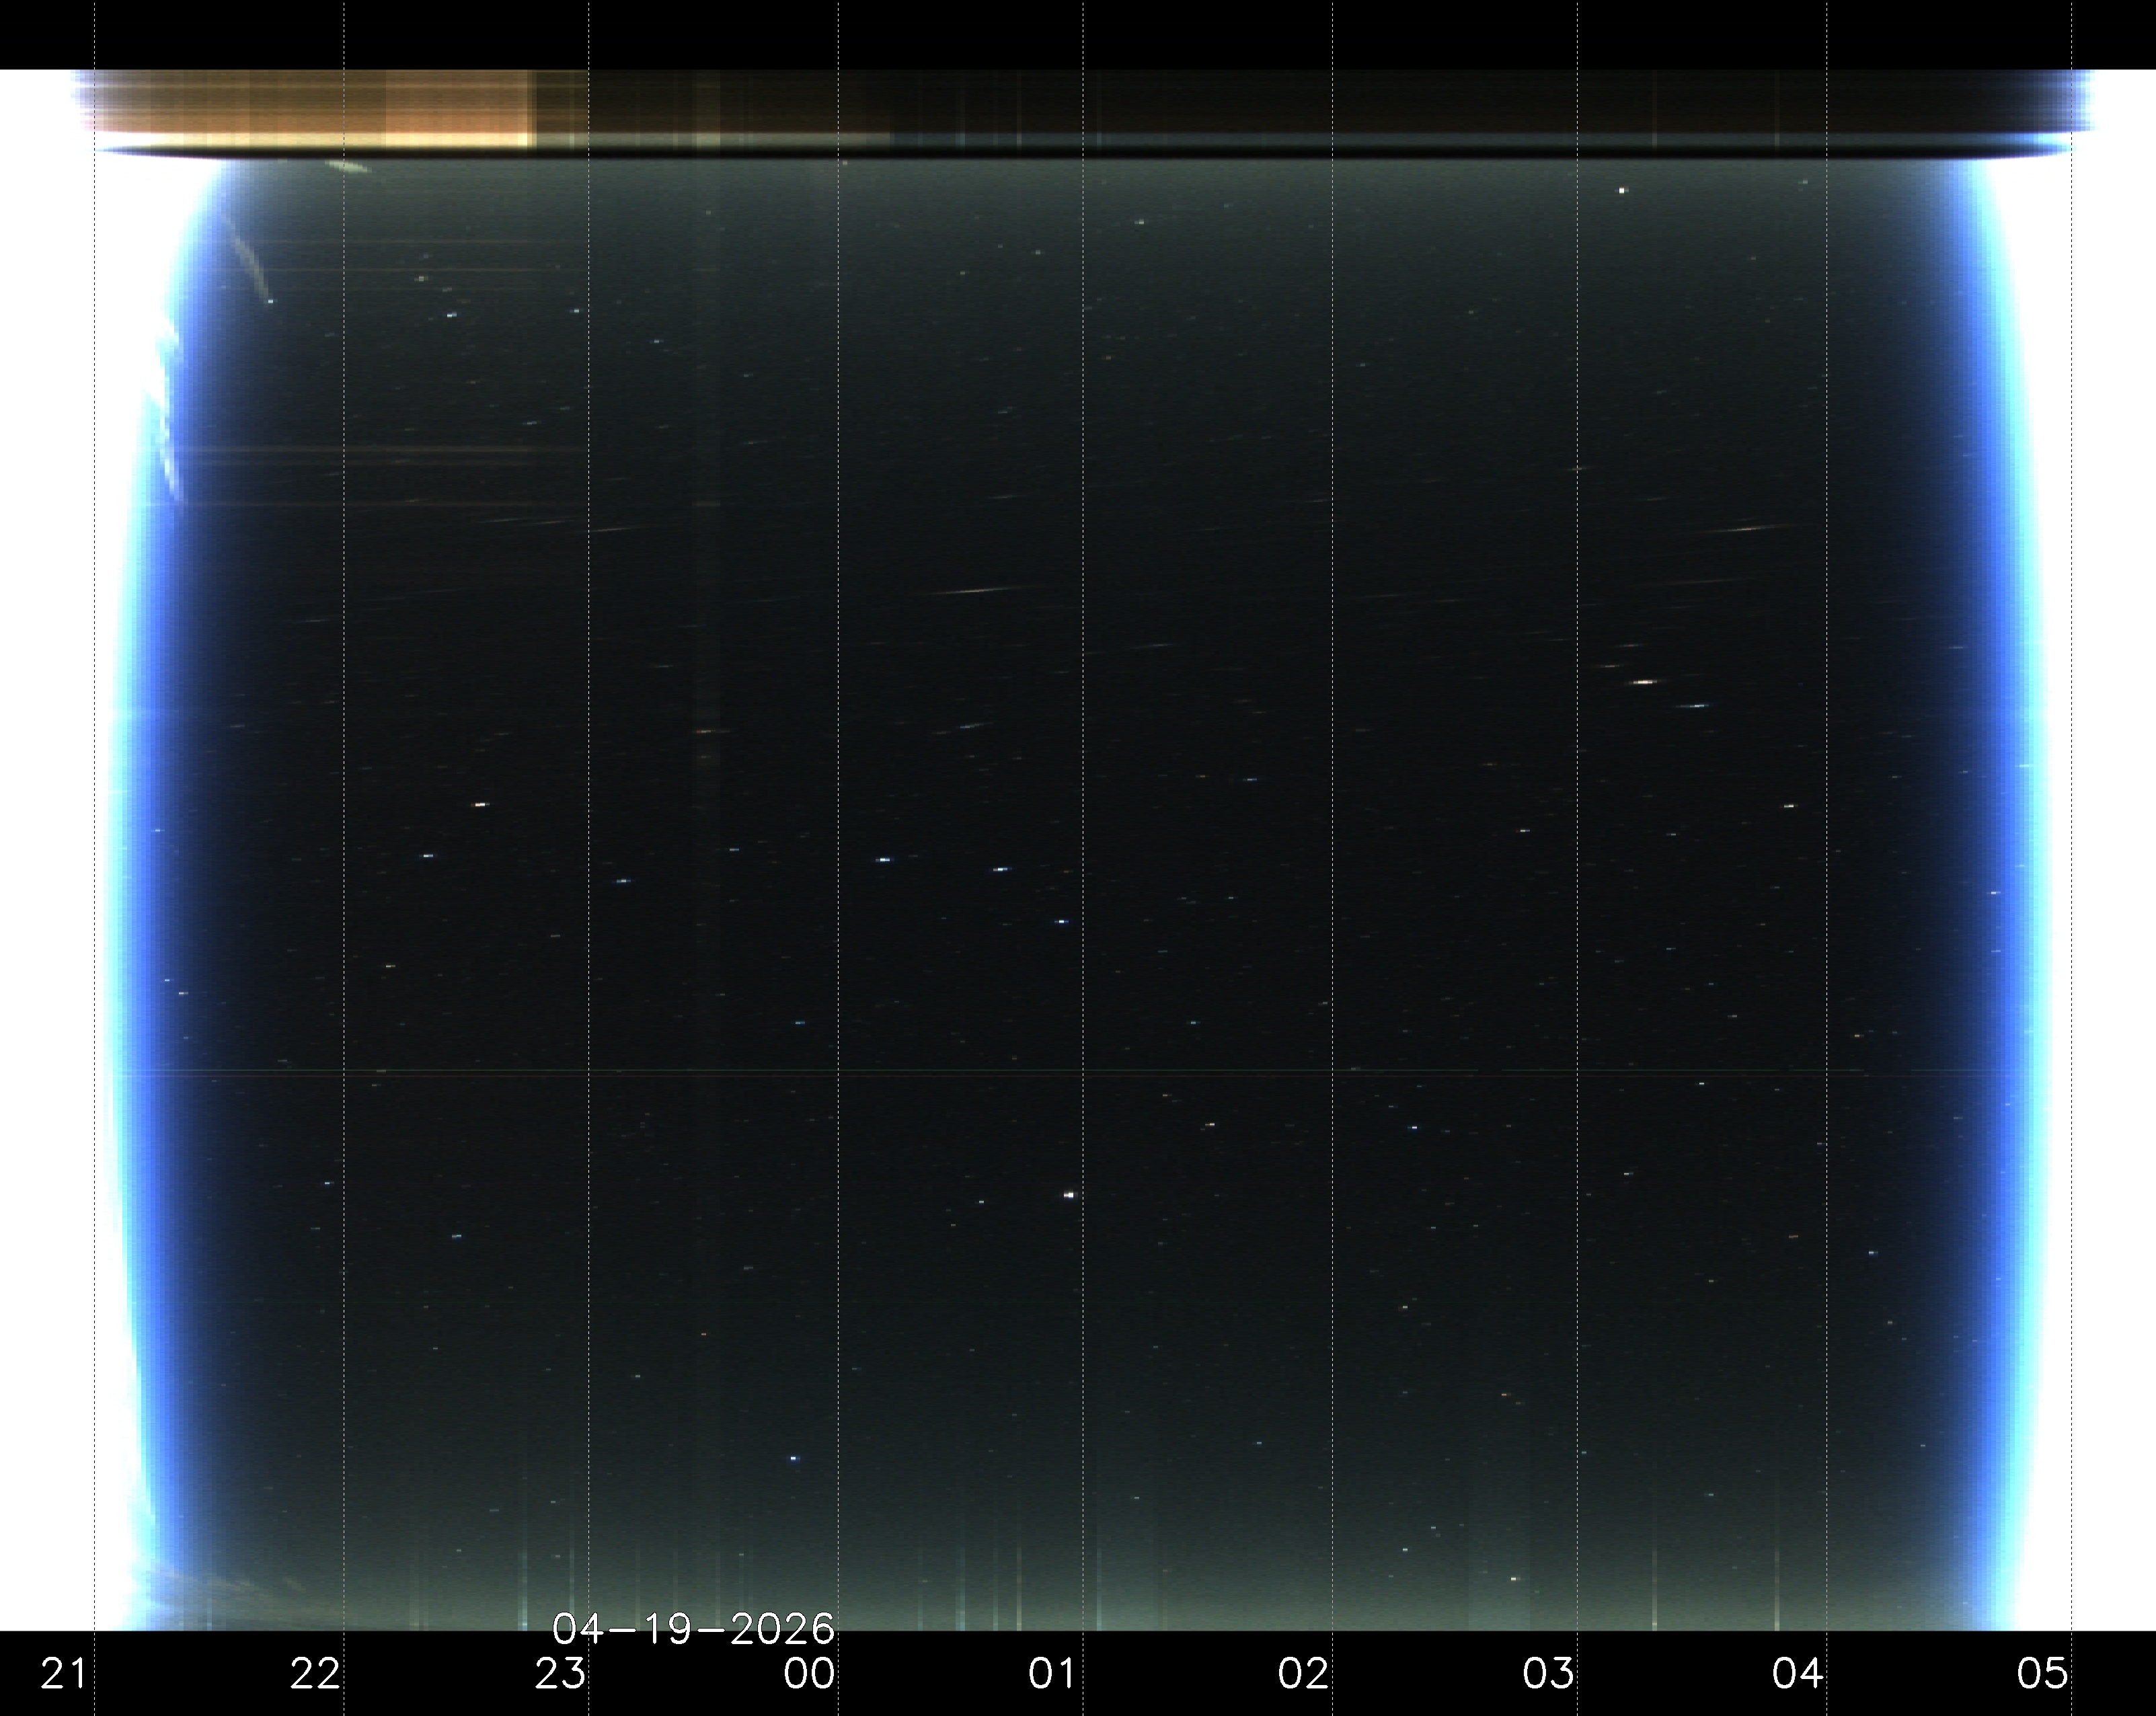Click the 21 hour label
2156x1716 pixels.
tap(62, 1673)
